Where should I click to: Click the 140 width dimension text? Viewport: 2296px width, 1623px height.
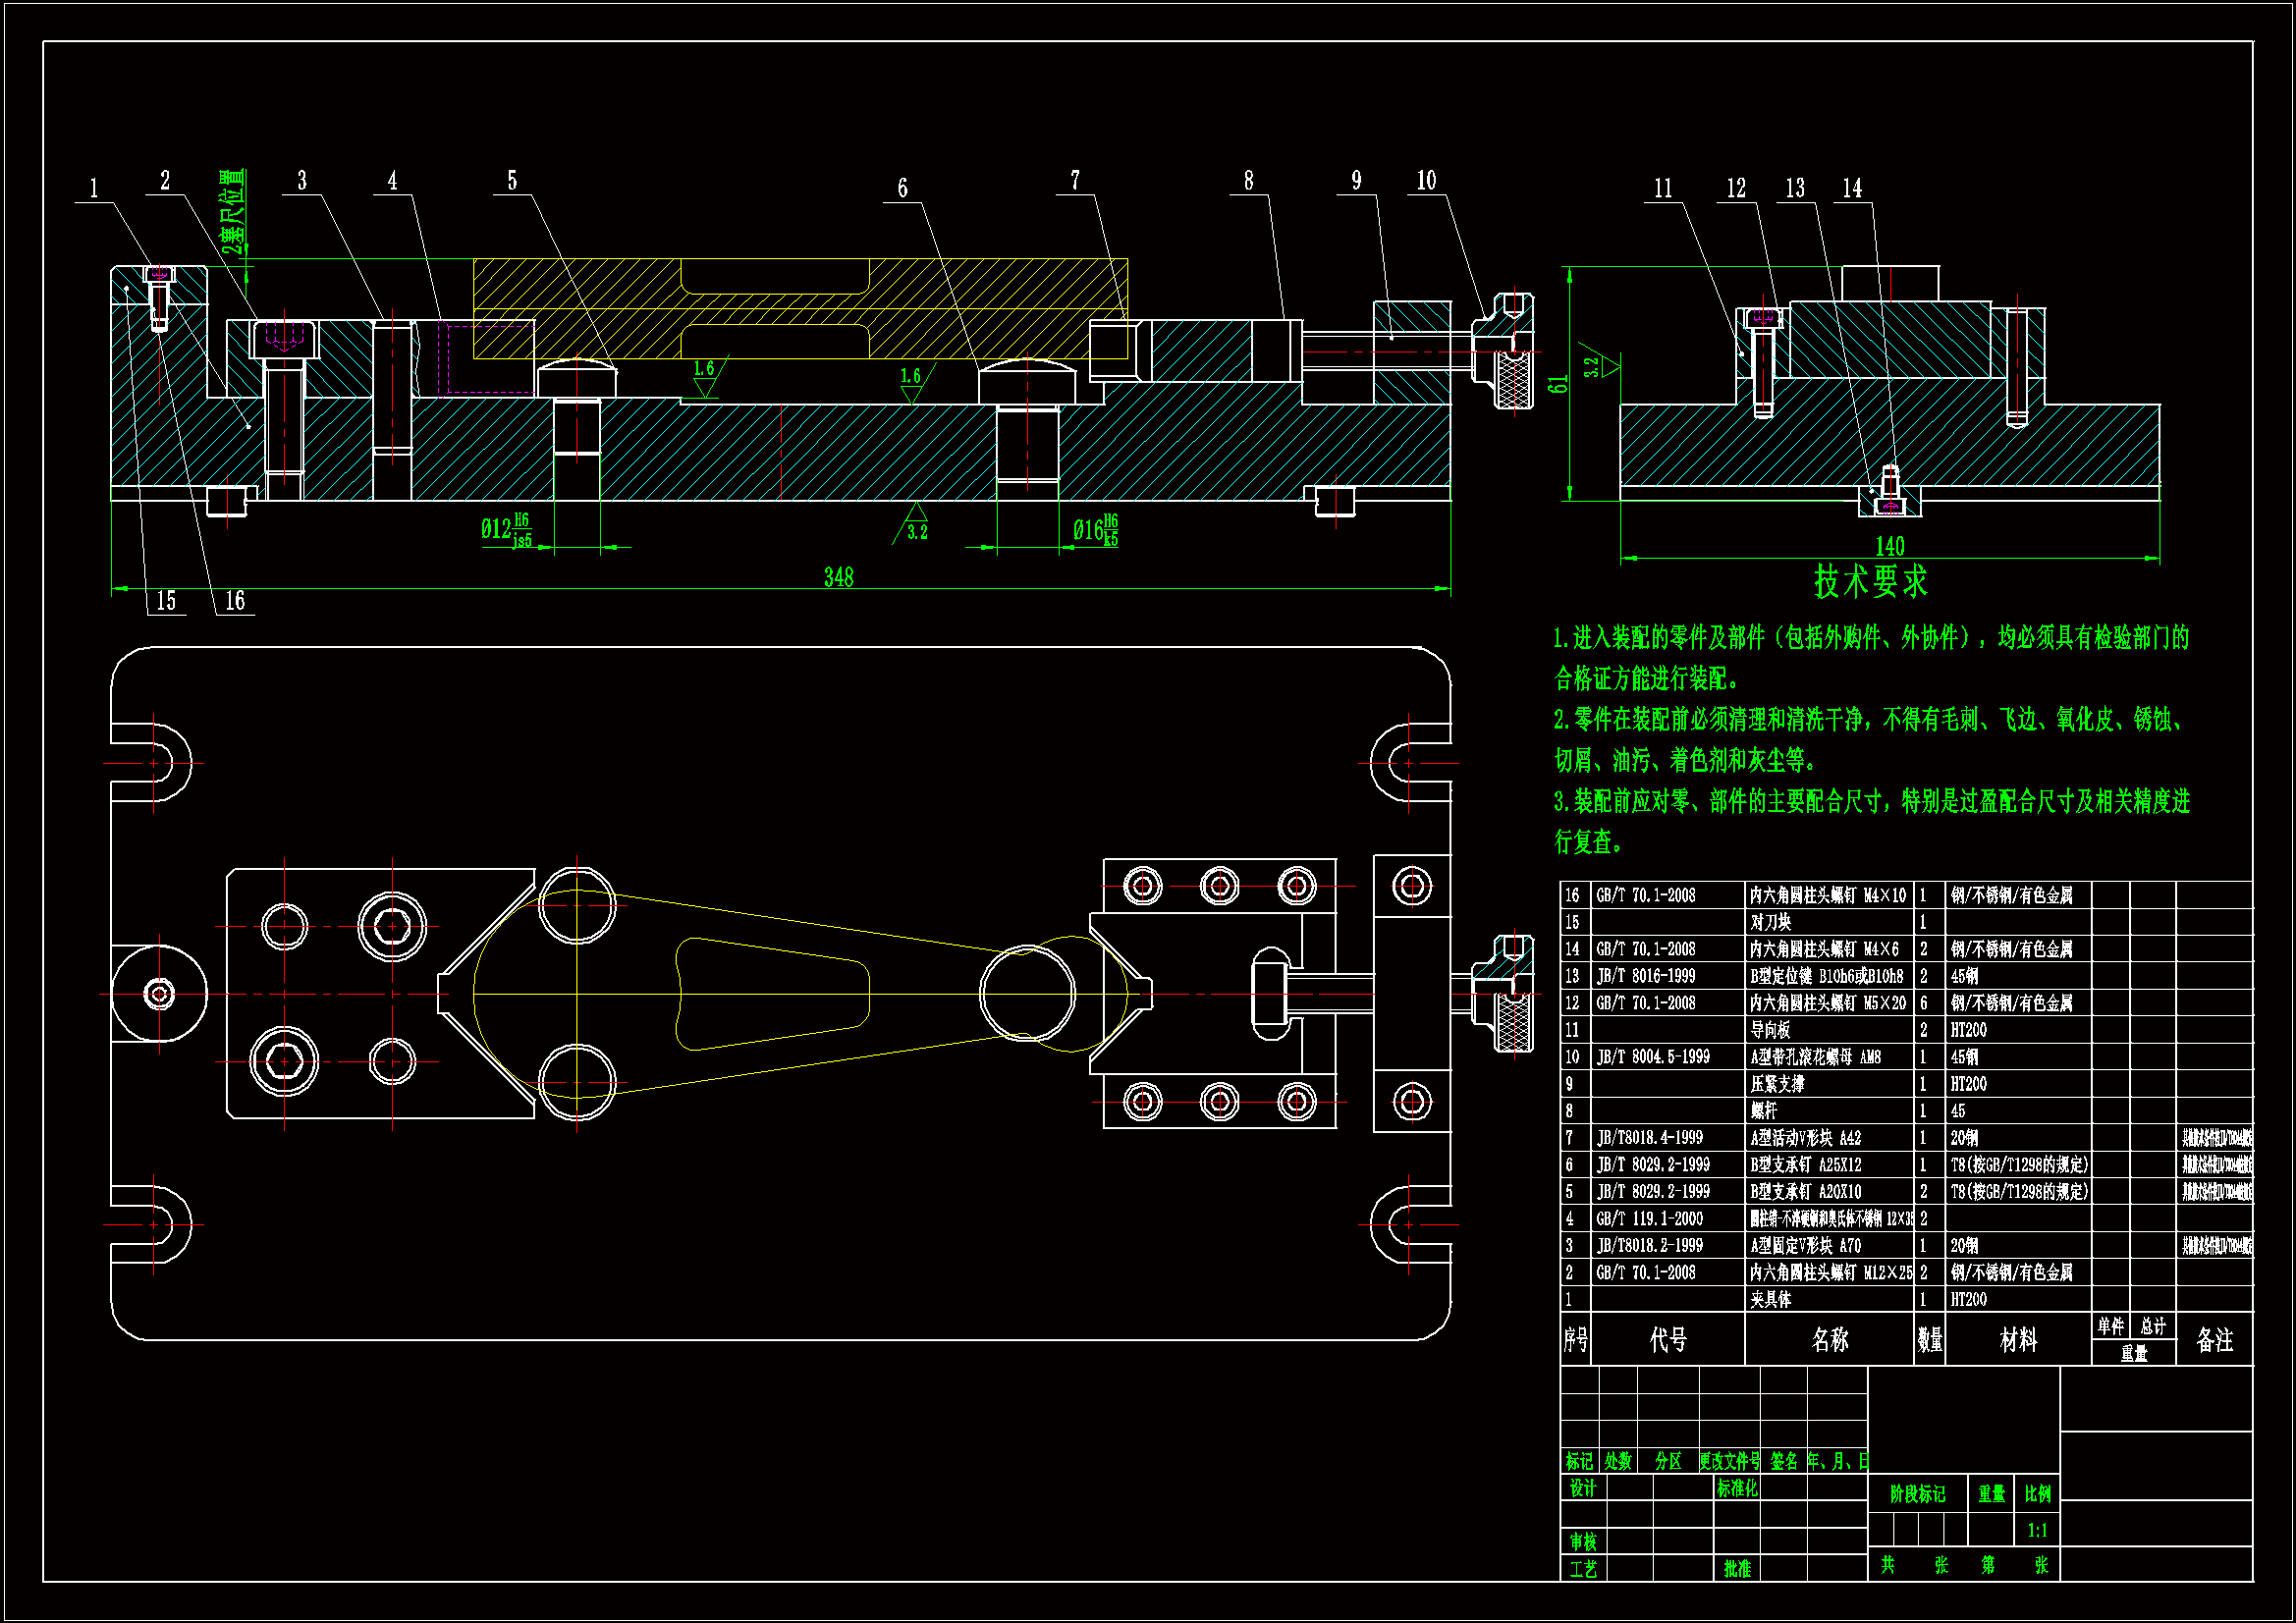[x=1889, y=546]
